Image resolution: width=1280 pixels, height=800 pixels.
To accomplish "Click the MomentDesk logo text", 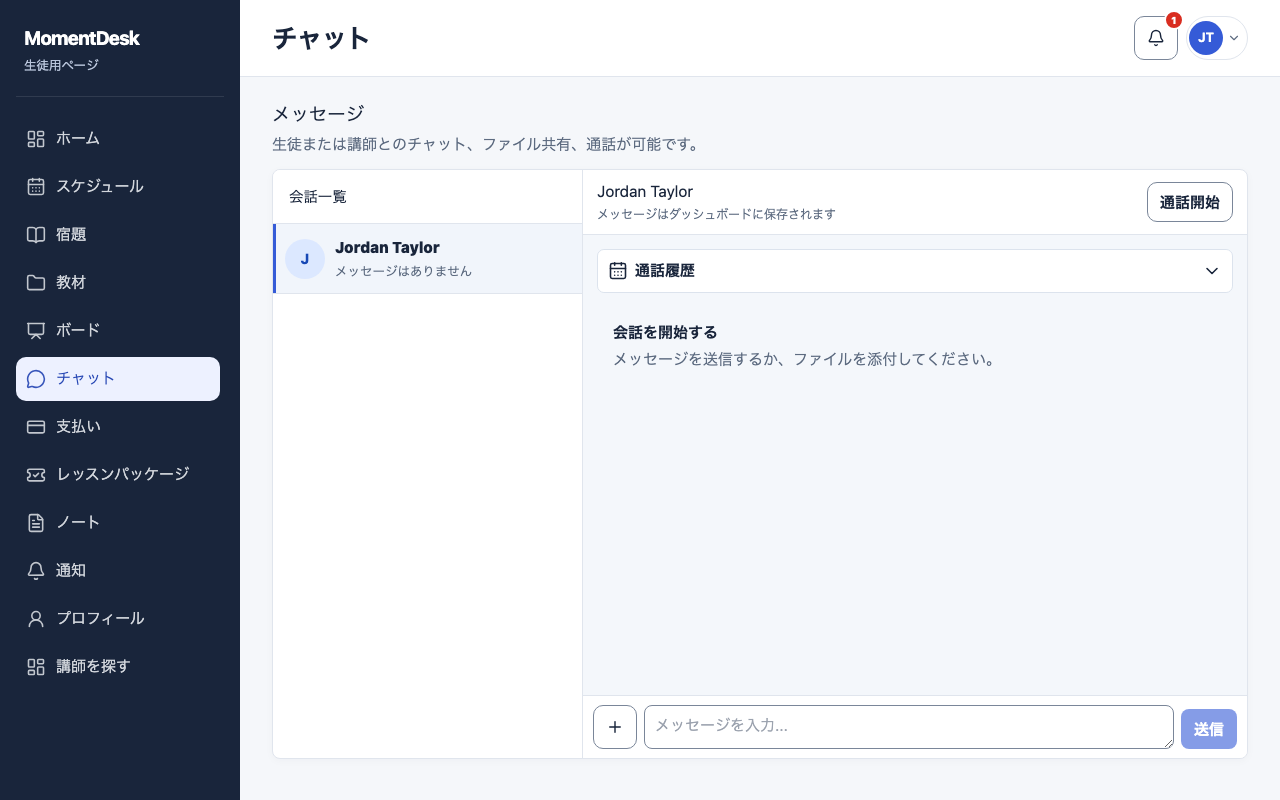I will tap(82, 39).
